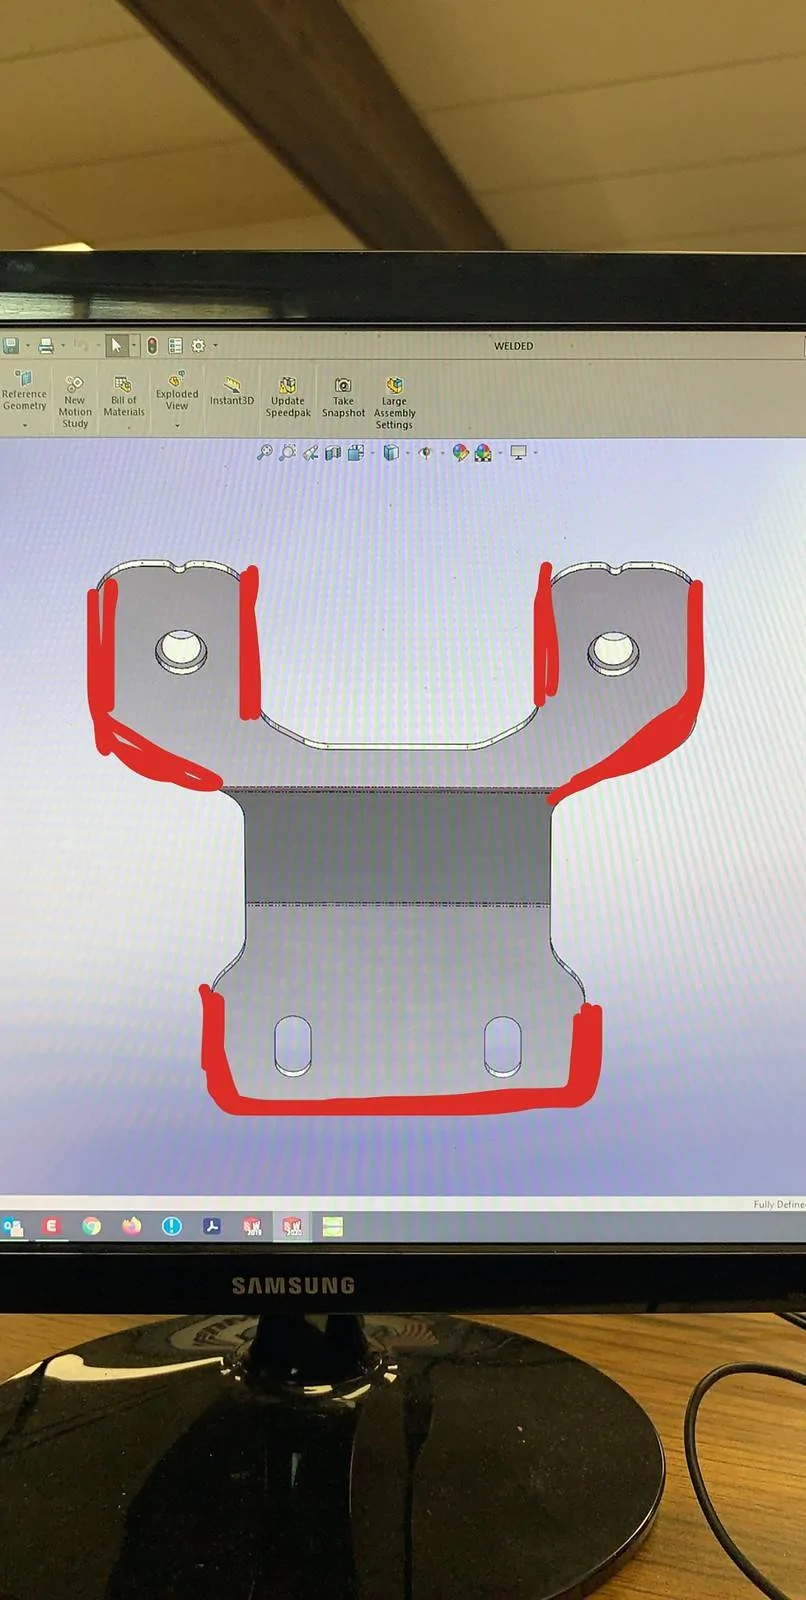
Task: Click the Zoom to Area icon
Action: 287,452
